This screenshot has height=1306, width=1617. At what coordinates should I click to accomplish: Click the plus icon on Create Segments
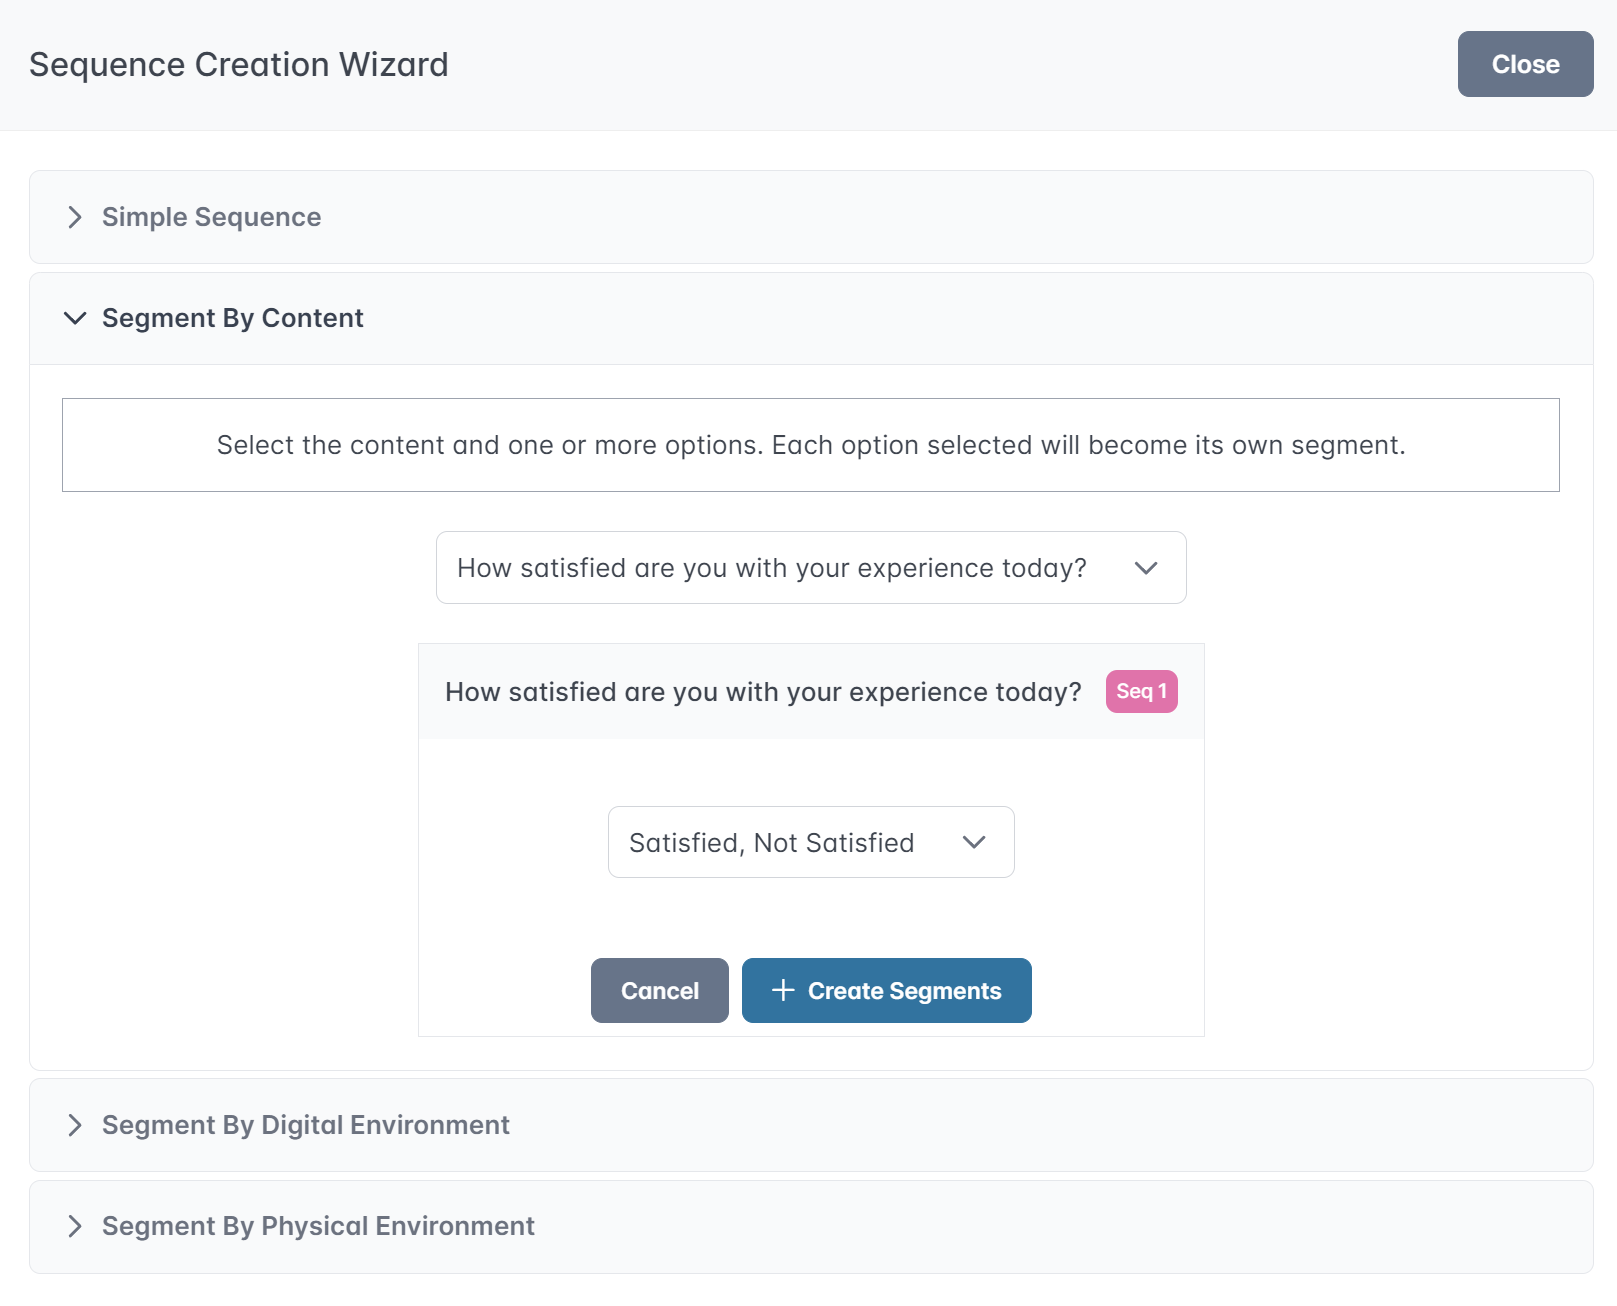[x=783, y=990]
